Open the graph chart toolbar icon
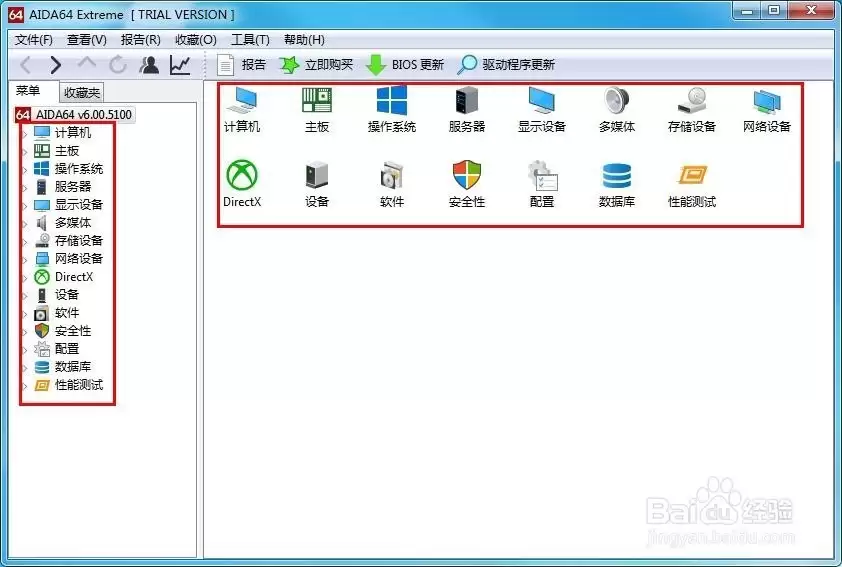 pos(180,65)
